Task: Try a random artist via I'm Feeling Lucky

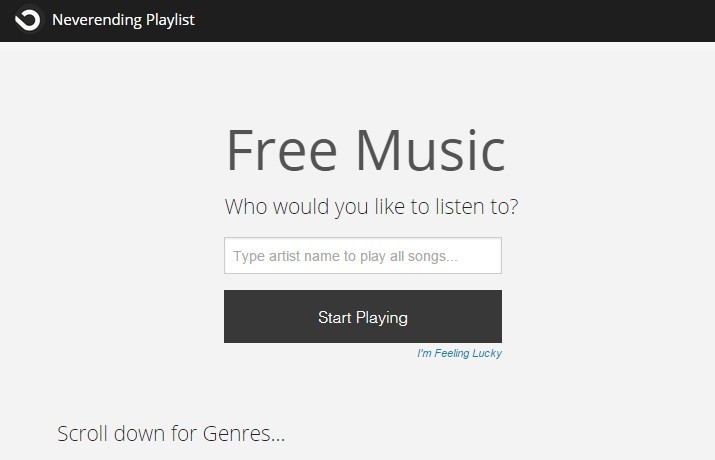Action: pos(459,353)
